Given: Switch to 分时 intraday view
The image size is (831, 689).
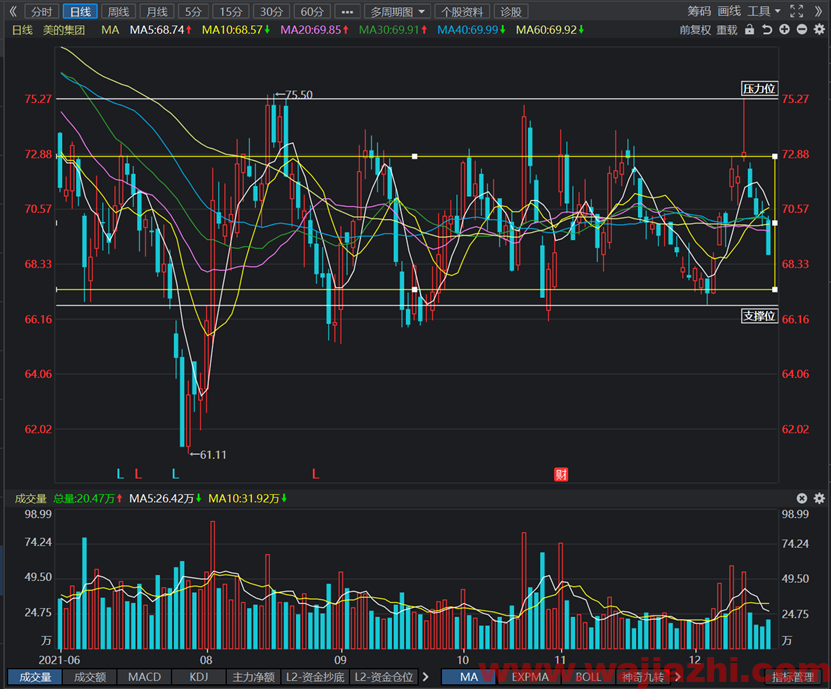Looking at the screenshot, I should click(x=41, y=12).
